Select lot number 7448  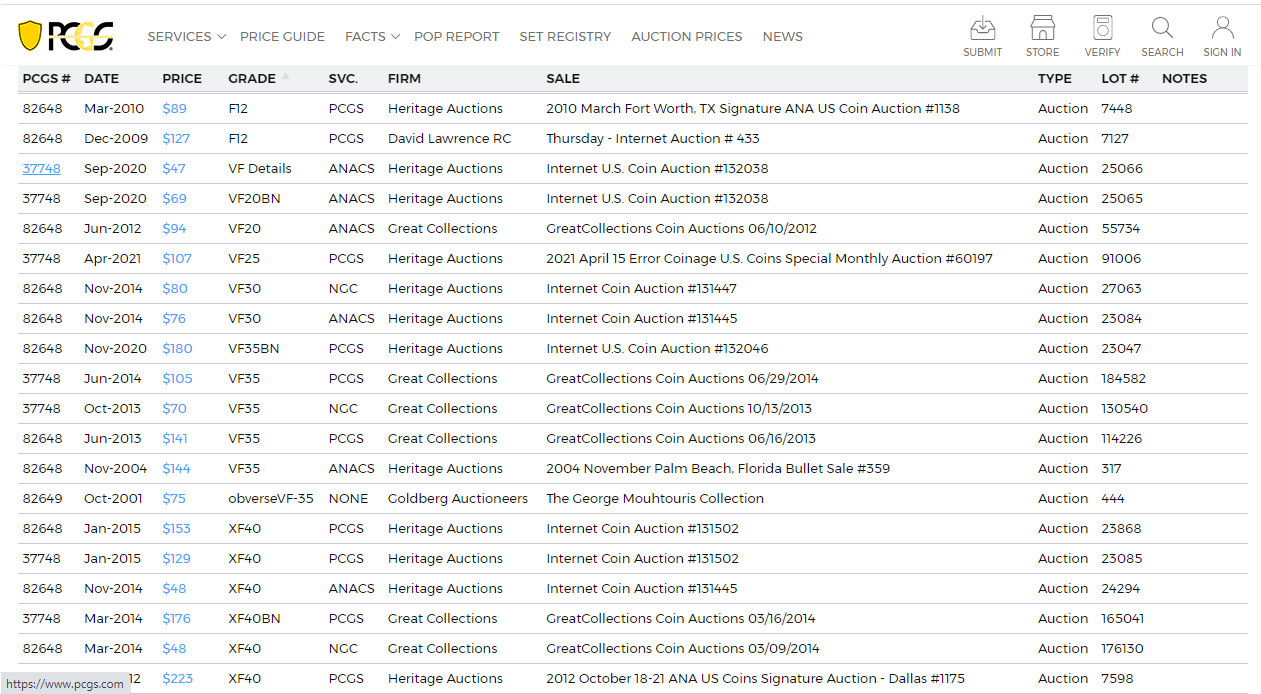coord(1117,108)
